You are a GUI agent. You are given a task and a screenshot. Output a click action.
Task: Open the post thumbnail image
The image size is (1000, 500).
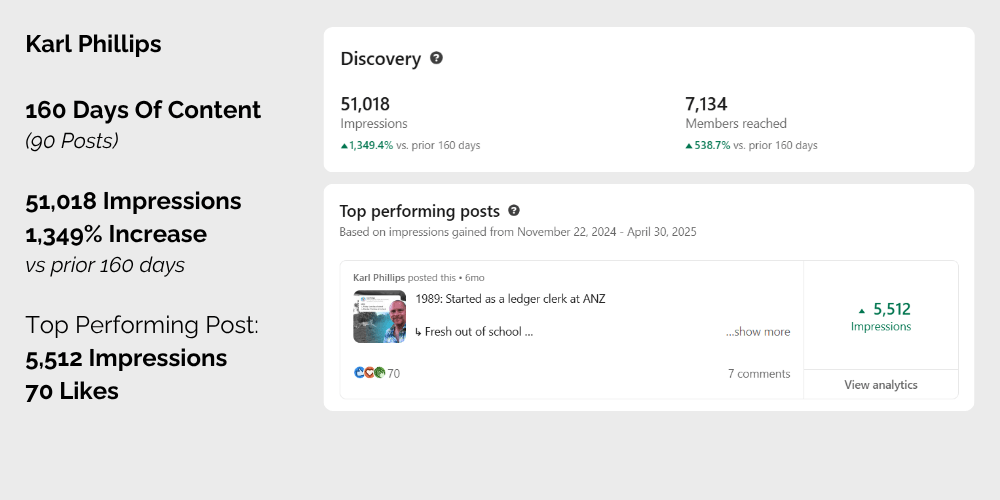pos(379,317)
